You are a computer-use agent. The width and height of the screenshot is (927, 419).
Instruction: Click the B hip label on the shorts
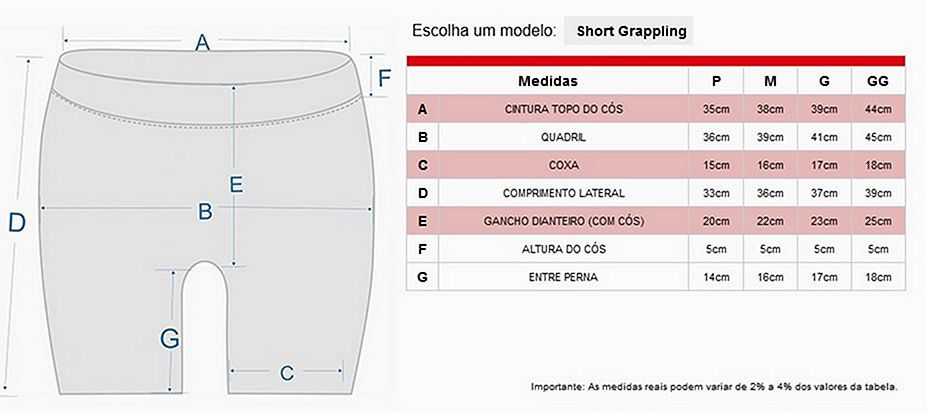point(205,211)
